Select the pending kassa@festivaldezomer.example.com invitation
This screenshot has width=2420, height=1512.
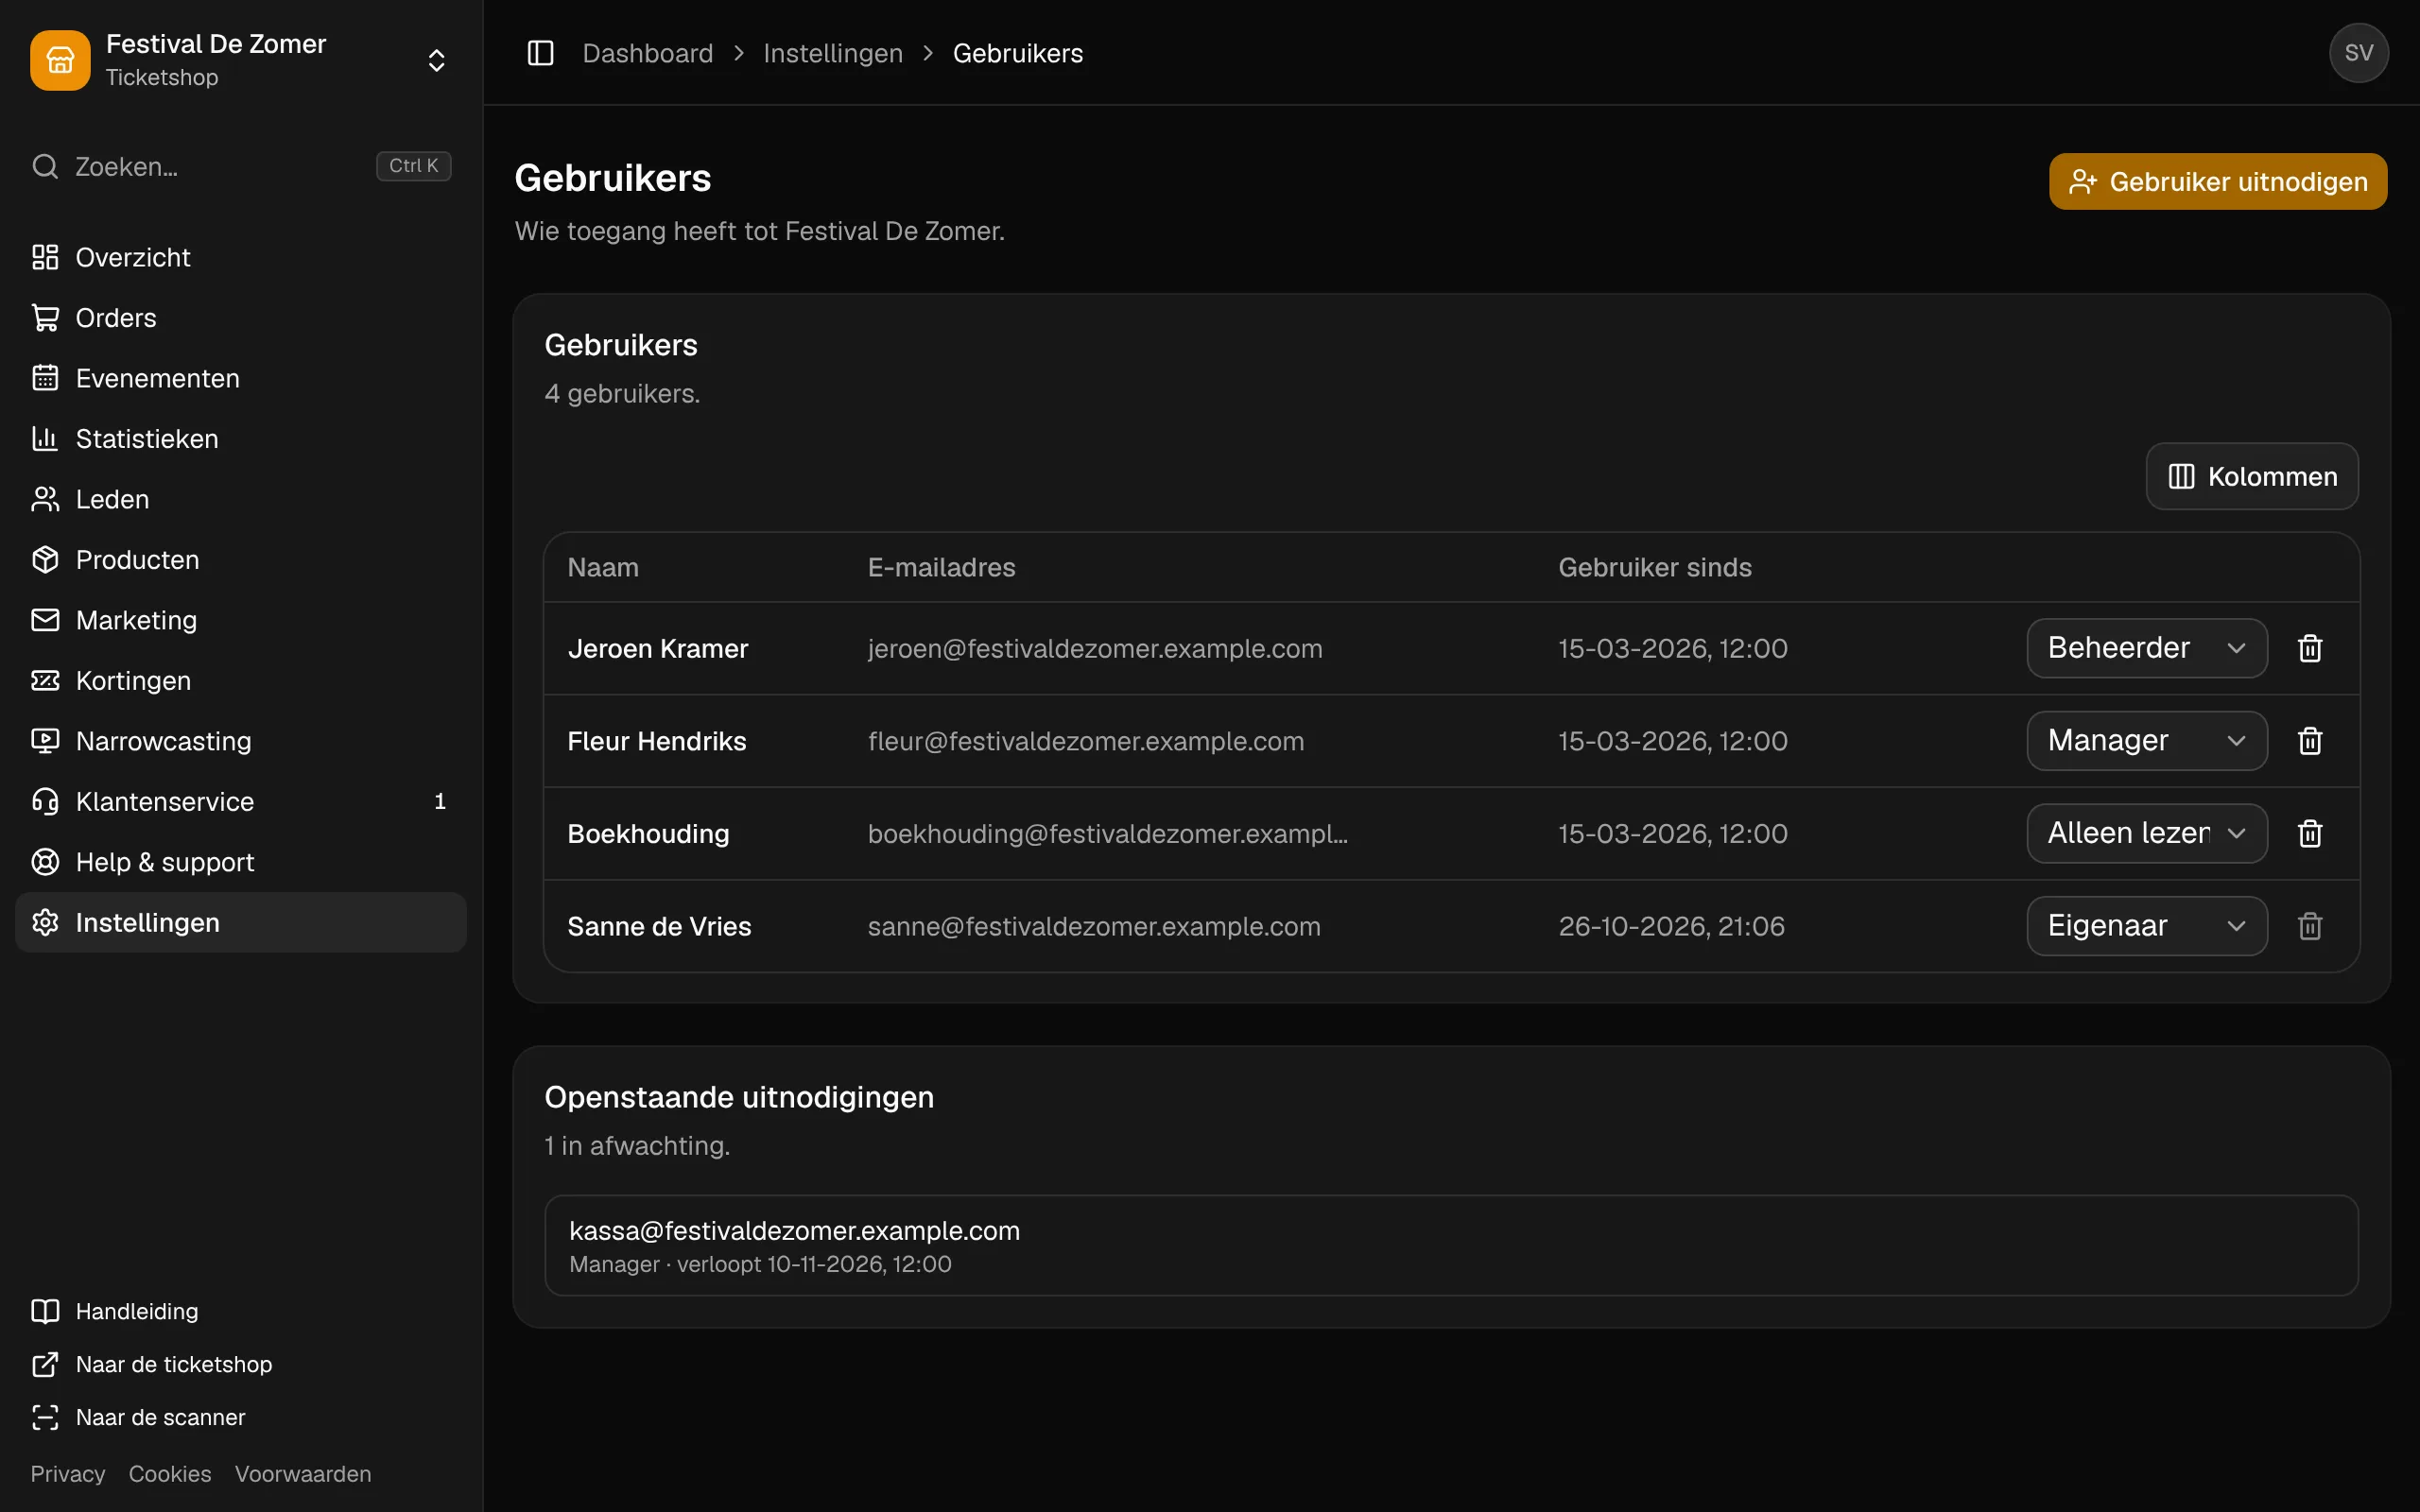coord(1451,1245)
